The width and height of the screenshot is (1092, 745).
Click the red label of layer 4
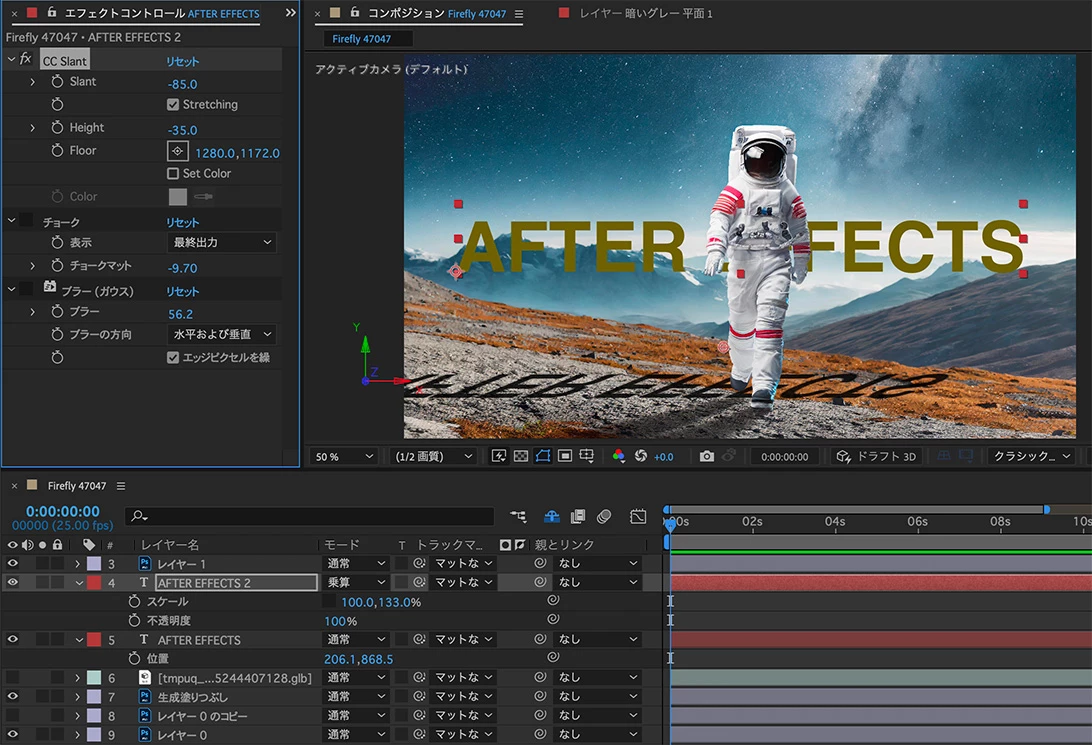coord(94,582)
